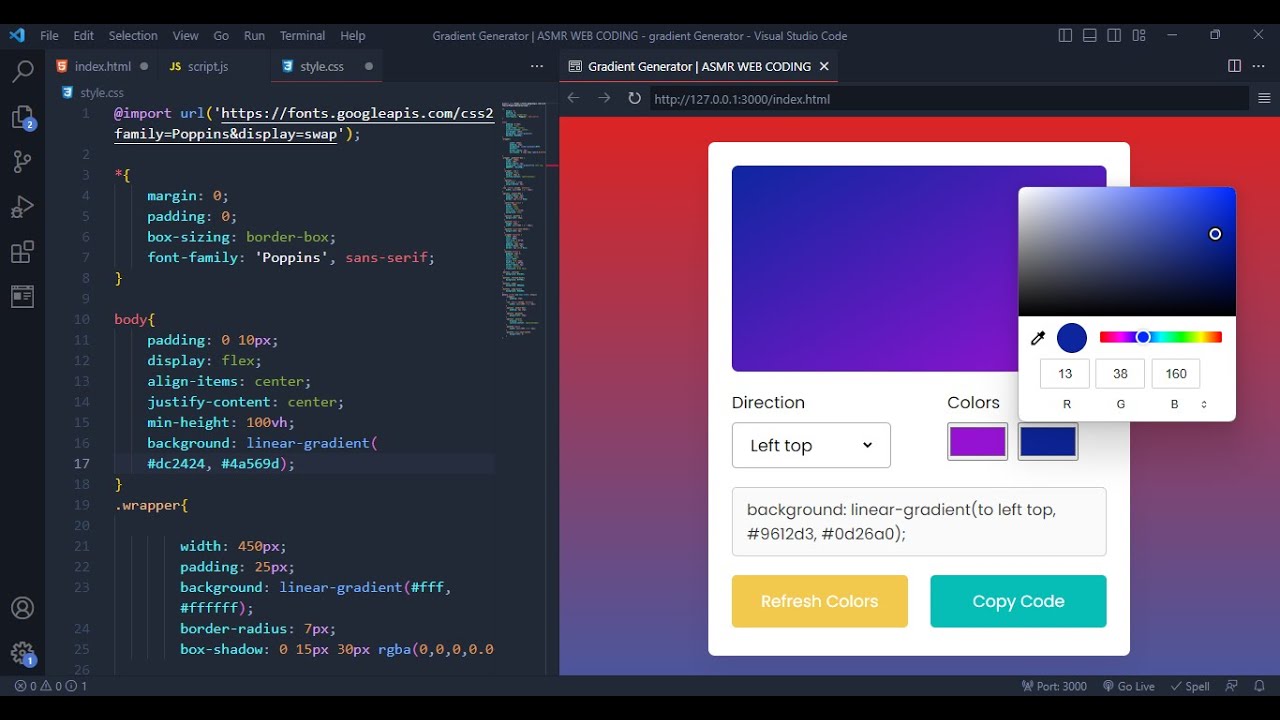Open the Terminal menu

pos(302,35)
